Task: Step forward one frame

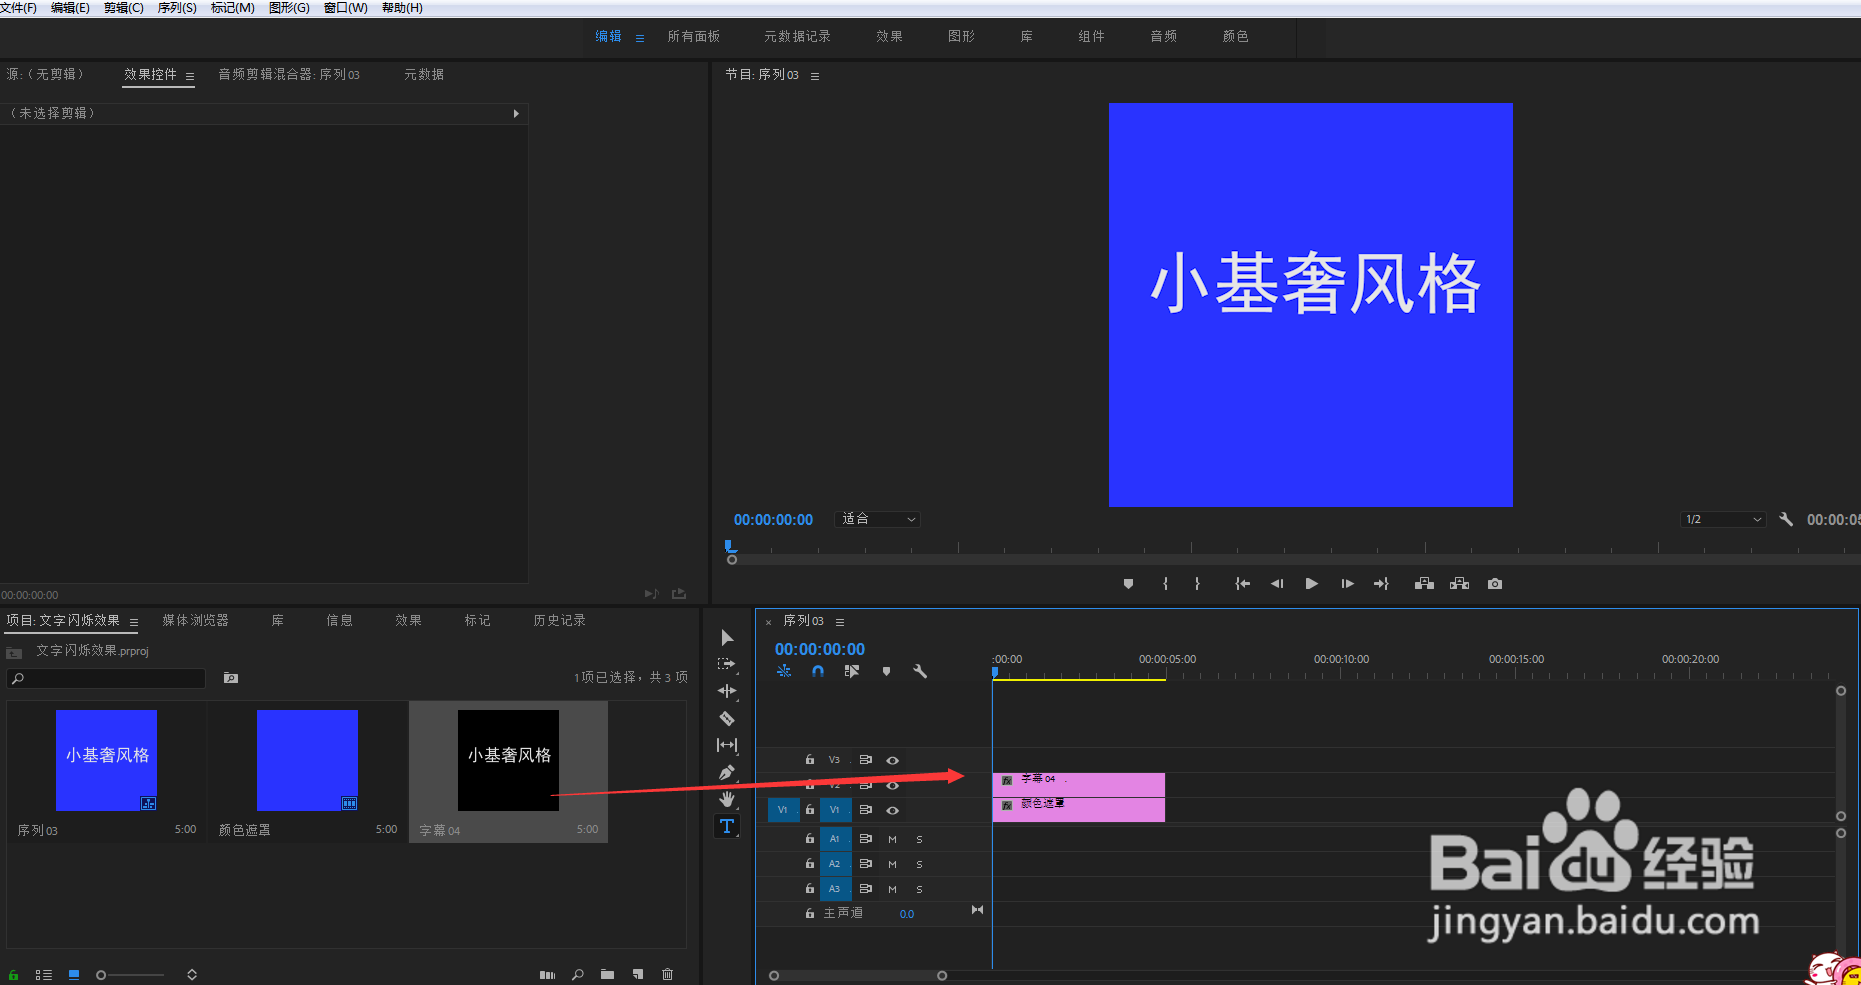Action: (1347, 584)
